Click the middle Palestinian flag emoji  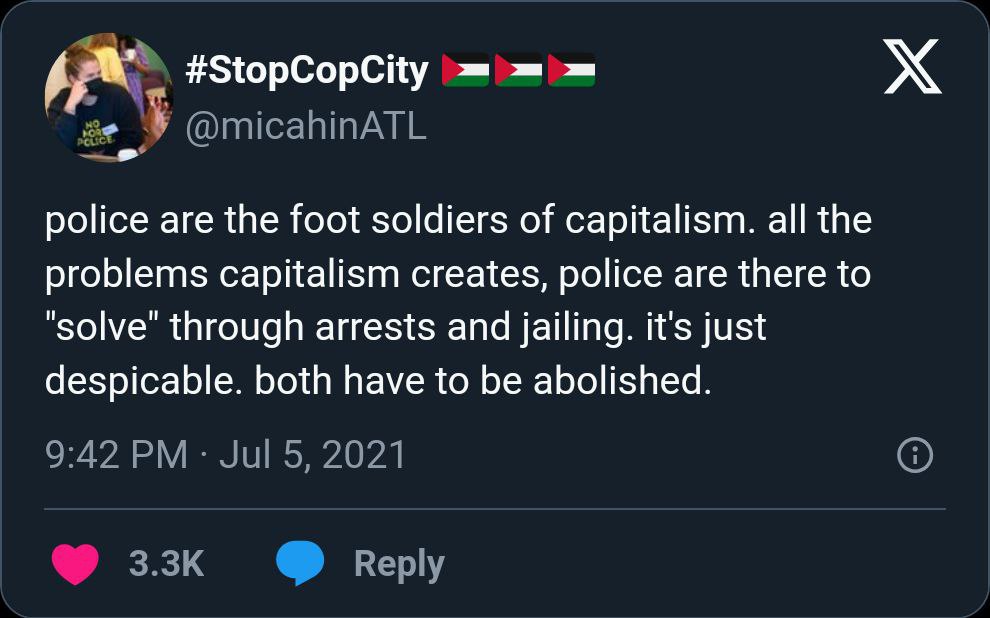pos(518,71)
